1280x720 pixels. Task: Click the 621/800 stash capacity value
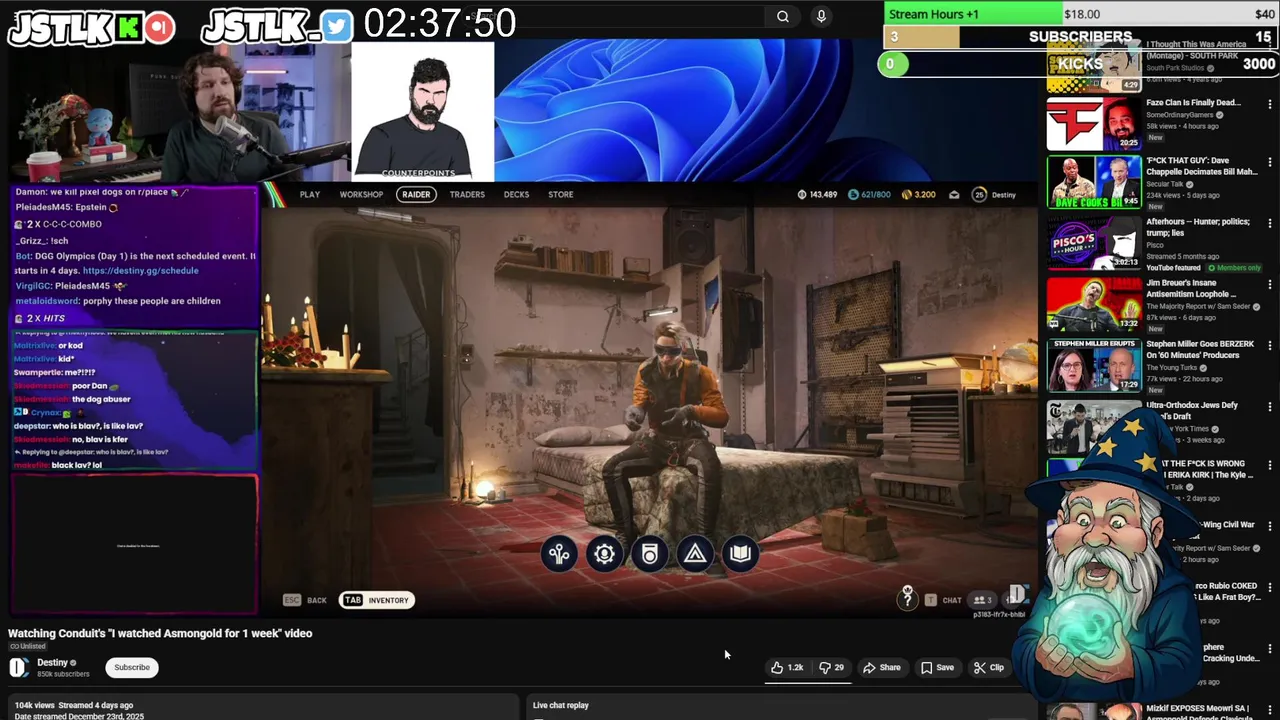(875, 195)
